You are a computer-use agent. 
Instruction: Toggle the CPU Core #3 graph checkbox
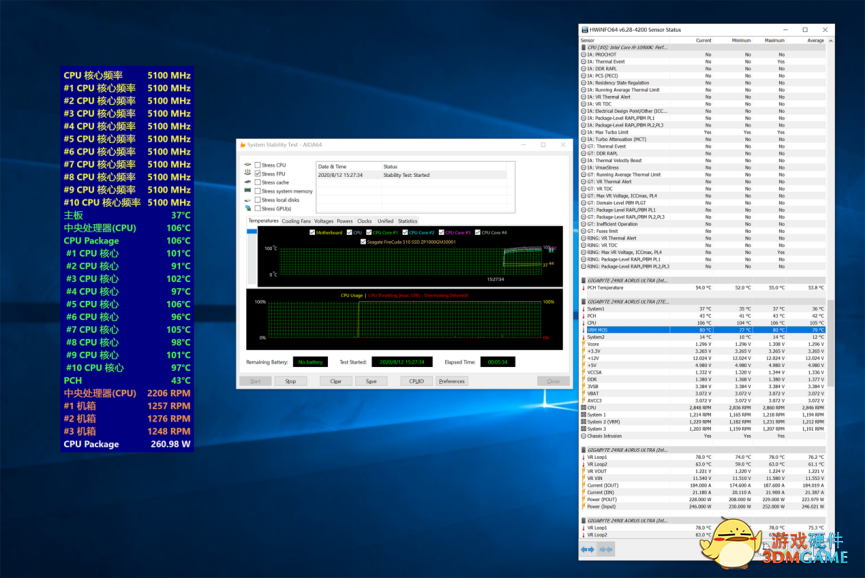(441, 233)
